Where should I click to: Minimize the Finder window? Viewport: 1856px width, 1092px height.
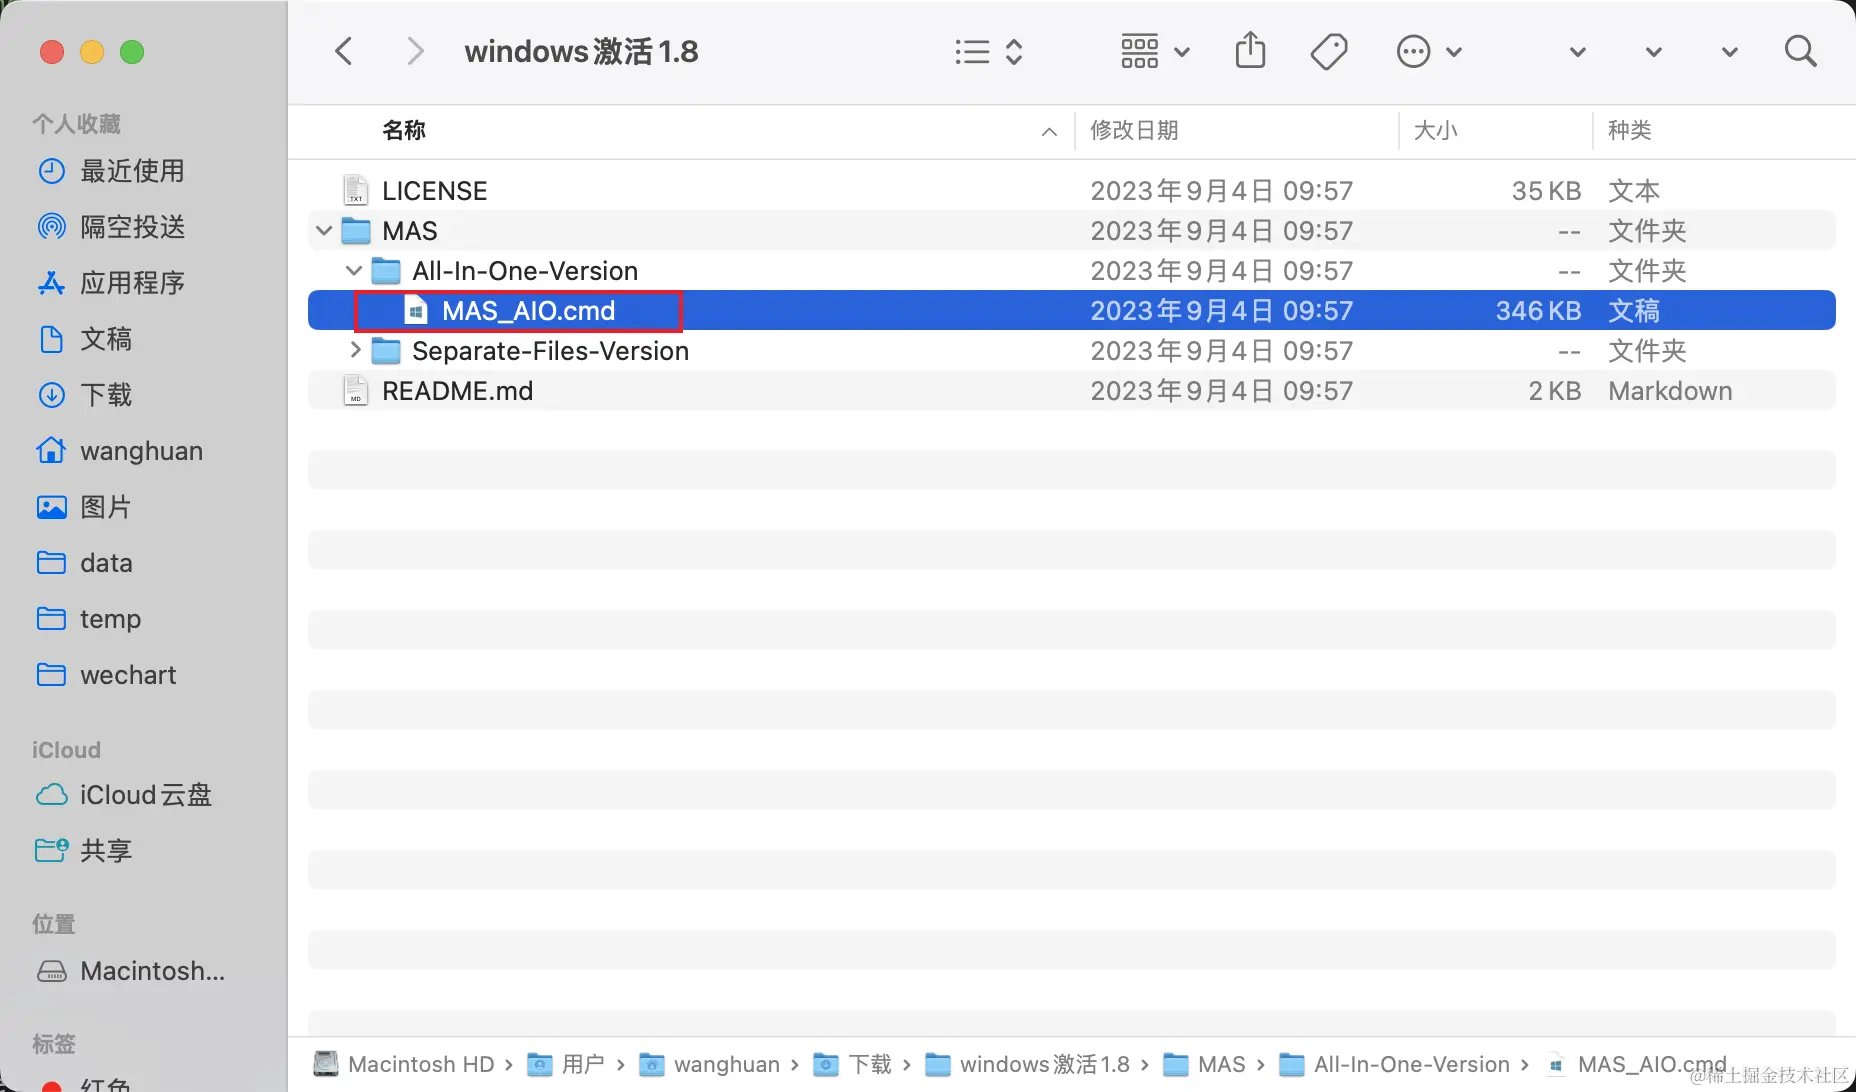92,52
